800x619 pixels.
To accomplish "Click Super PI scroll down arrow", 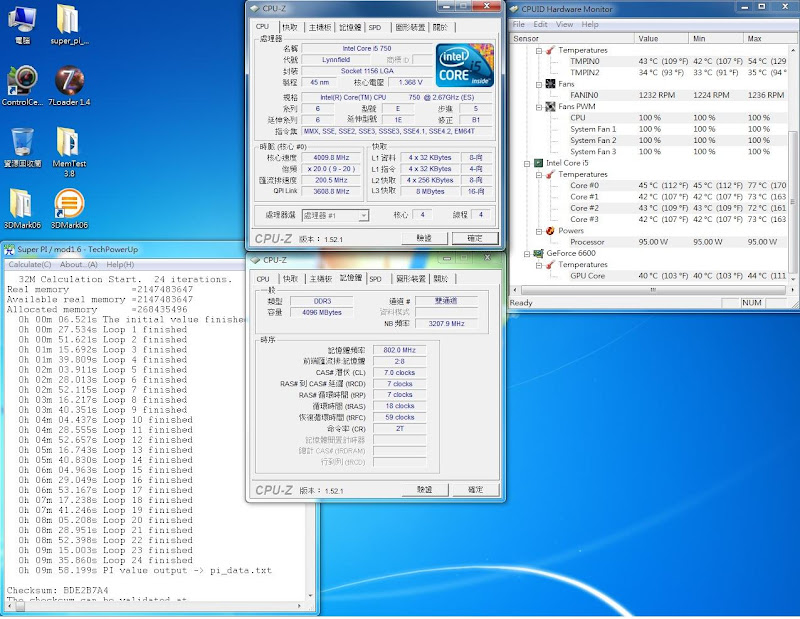I will click(x=310, y=596).
